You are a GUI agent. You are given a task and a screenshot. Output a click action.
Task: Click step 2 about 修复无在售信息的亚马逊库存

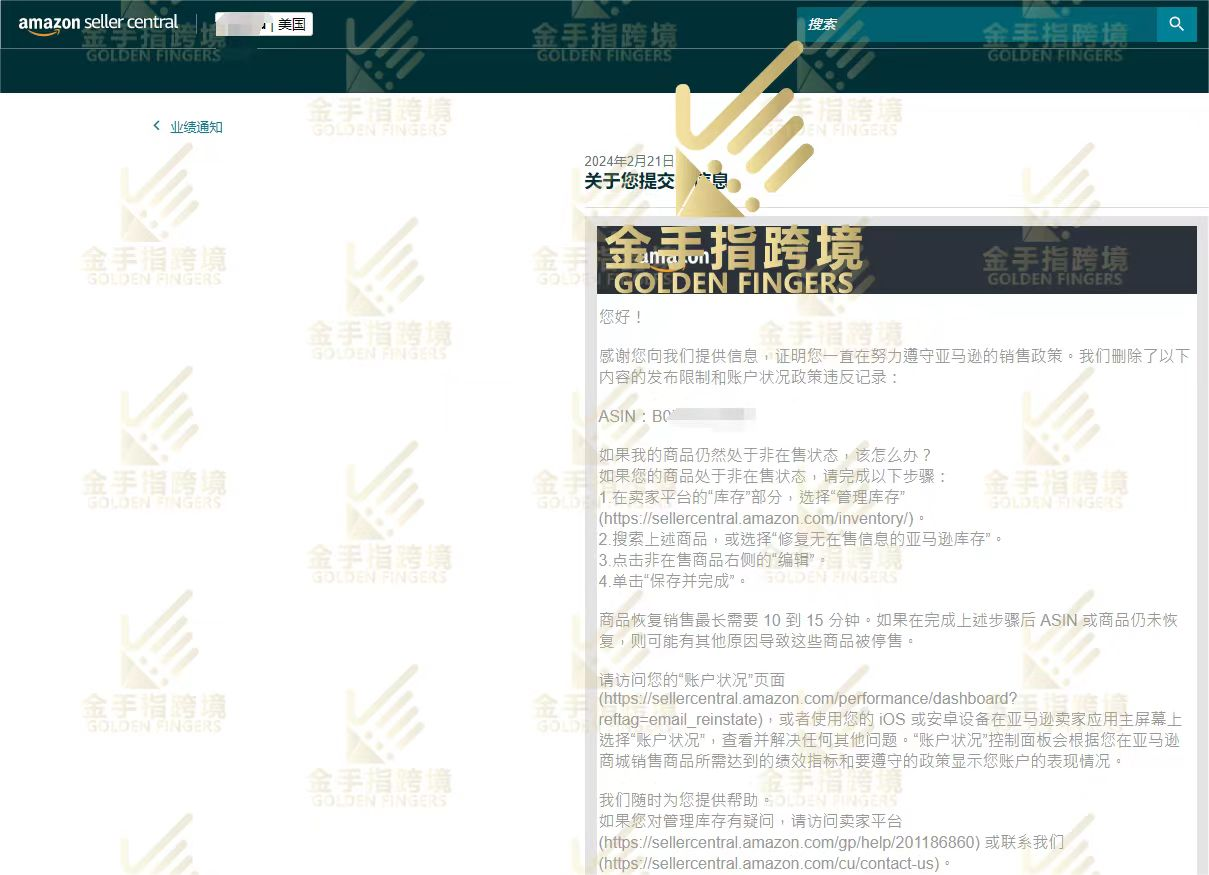(801, 539)
